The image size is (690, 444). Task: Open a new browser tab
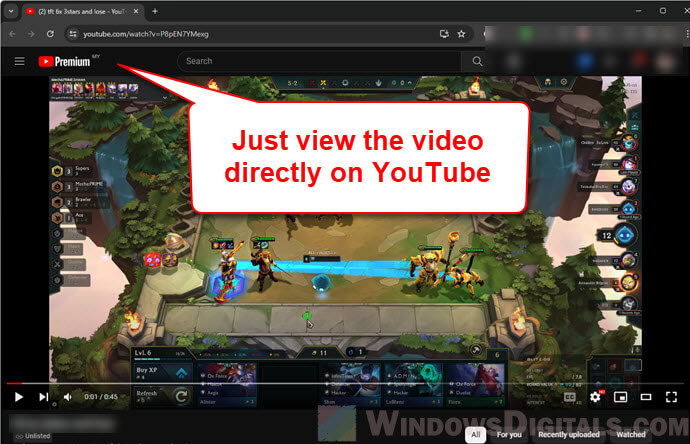click(x=154, y=11)
